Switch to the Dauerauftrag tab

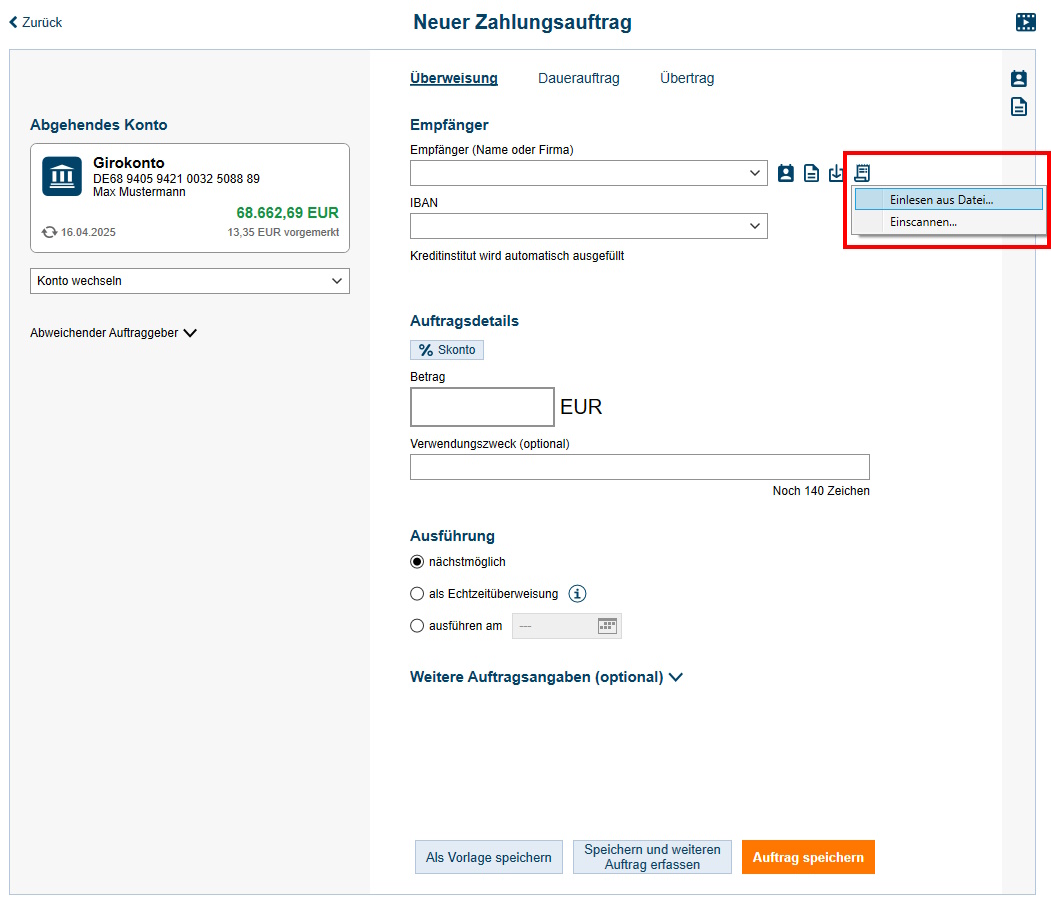(x=578, y=78)
